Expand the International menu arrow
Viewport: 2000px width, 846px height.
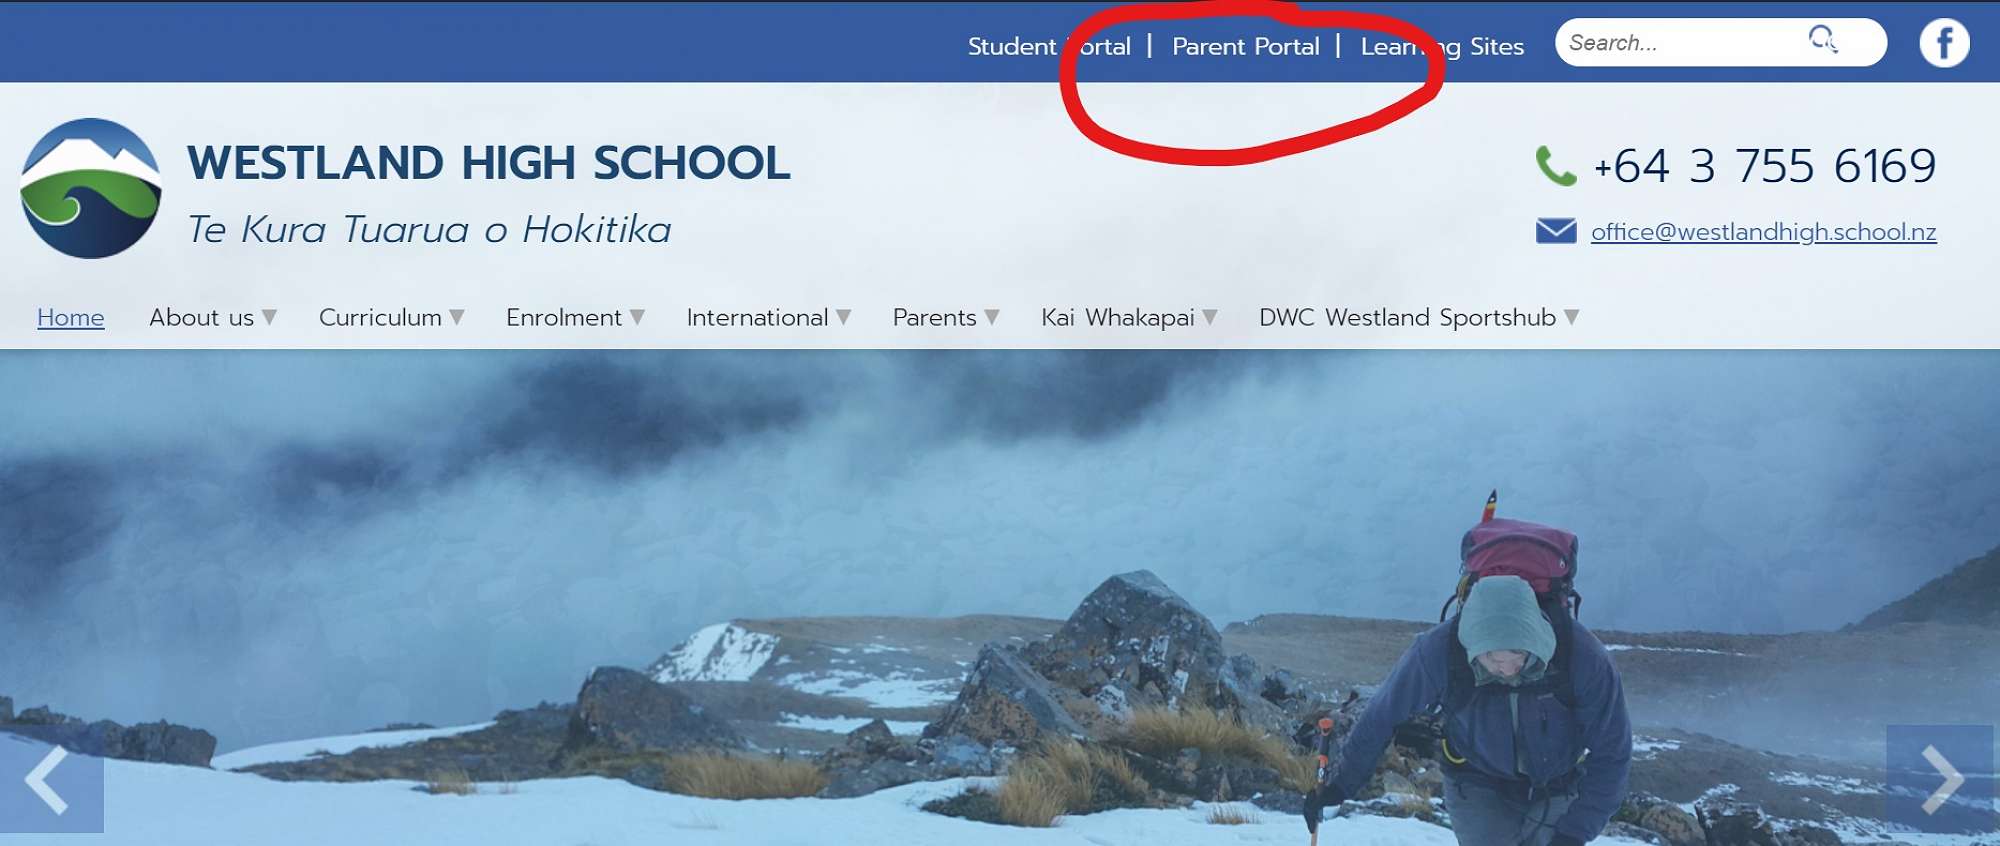[843, 317]
